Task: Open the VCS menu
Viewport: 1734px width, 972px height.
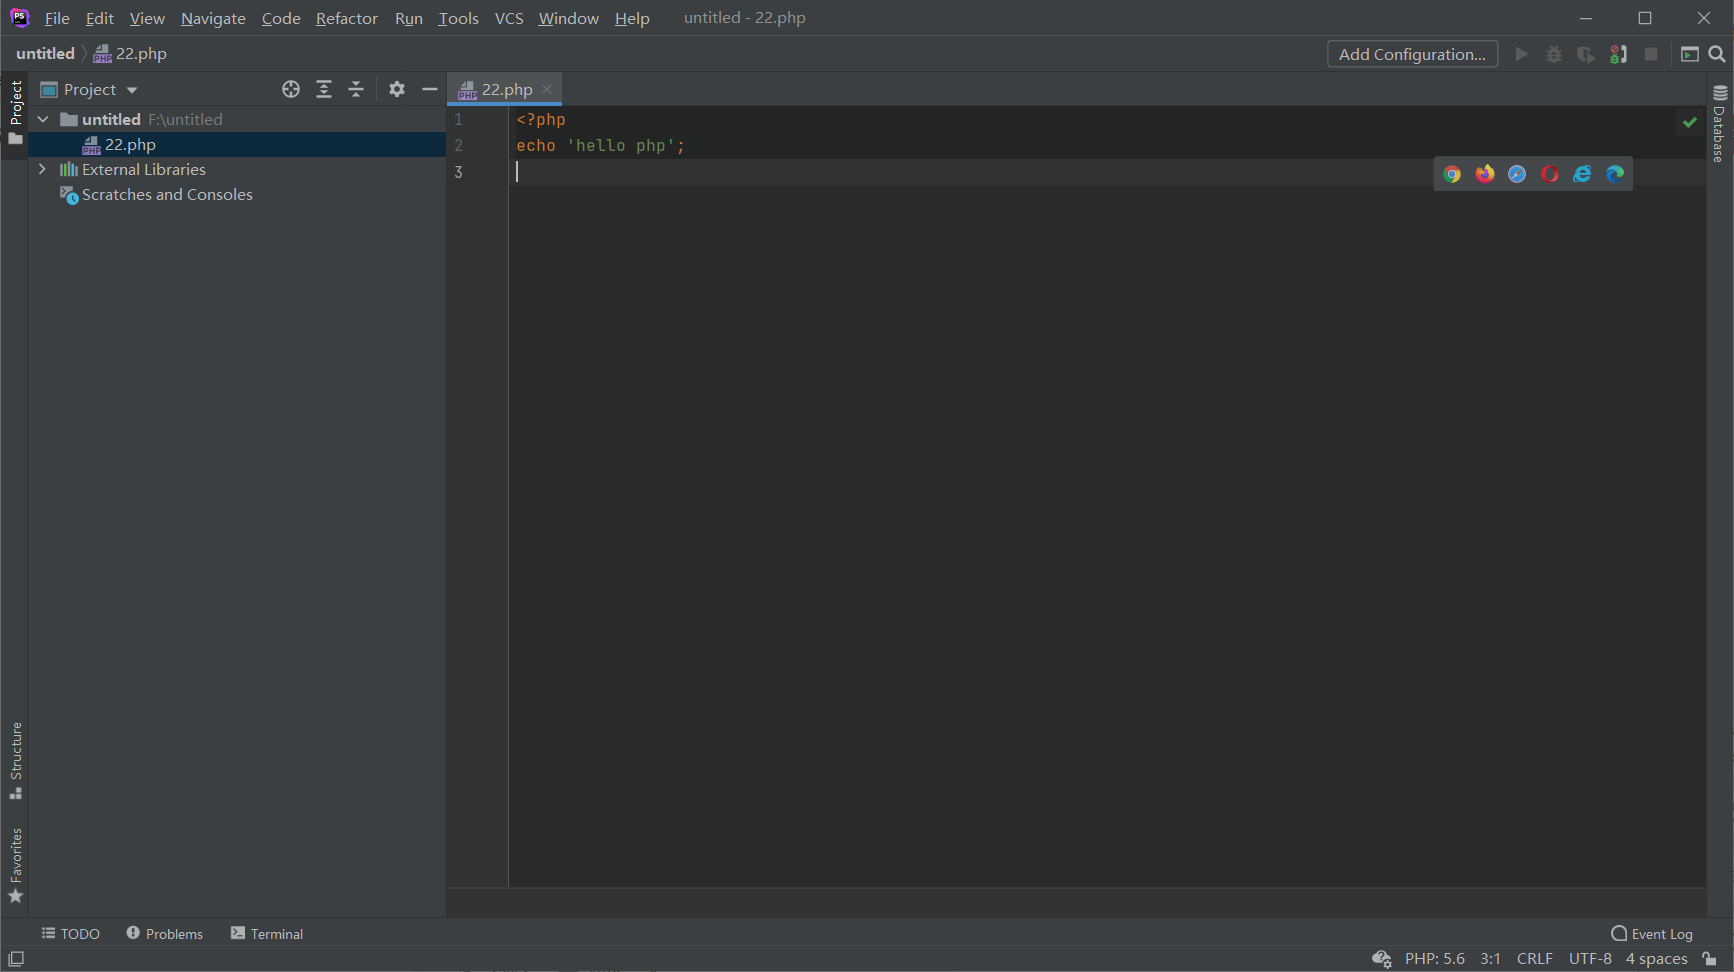Action: tap(509, 18)
